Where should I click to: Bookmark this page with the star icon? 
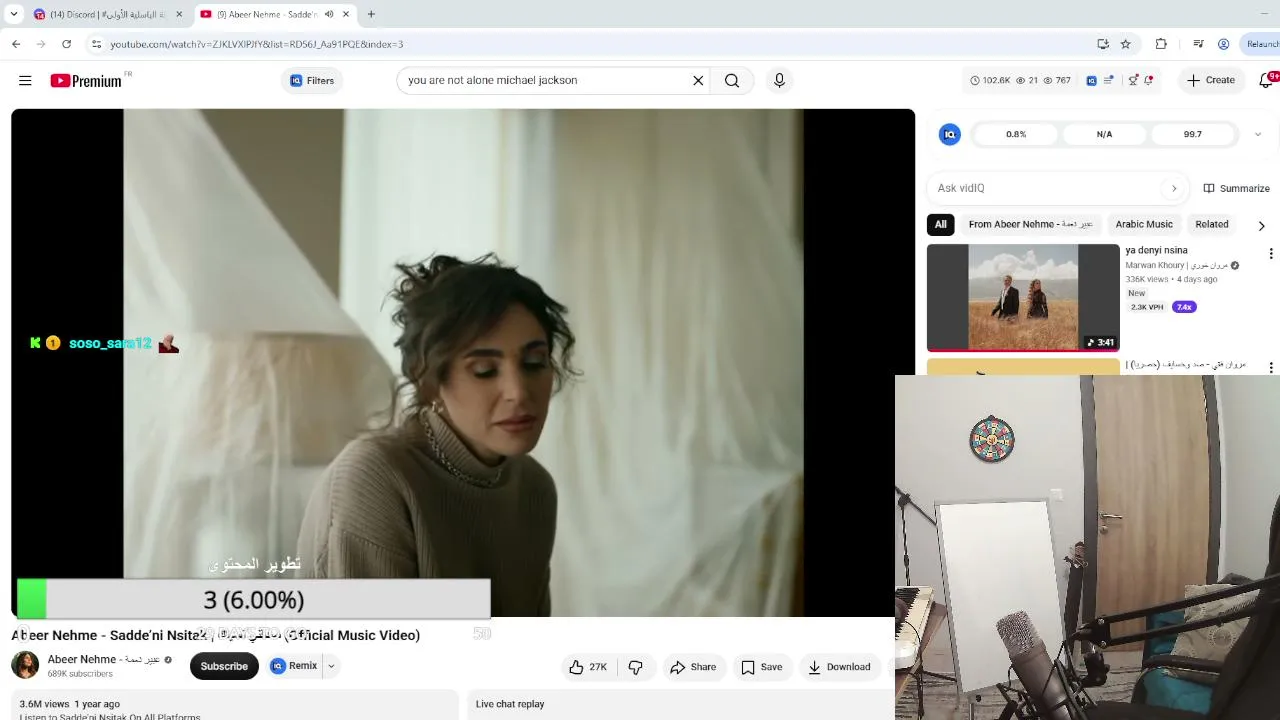pyautogui.click(x=1125, y=44)
